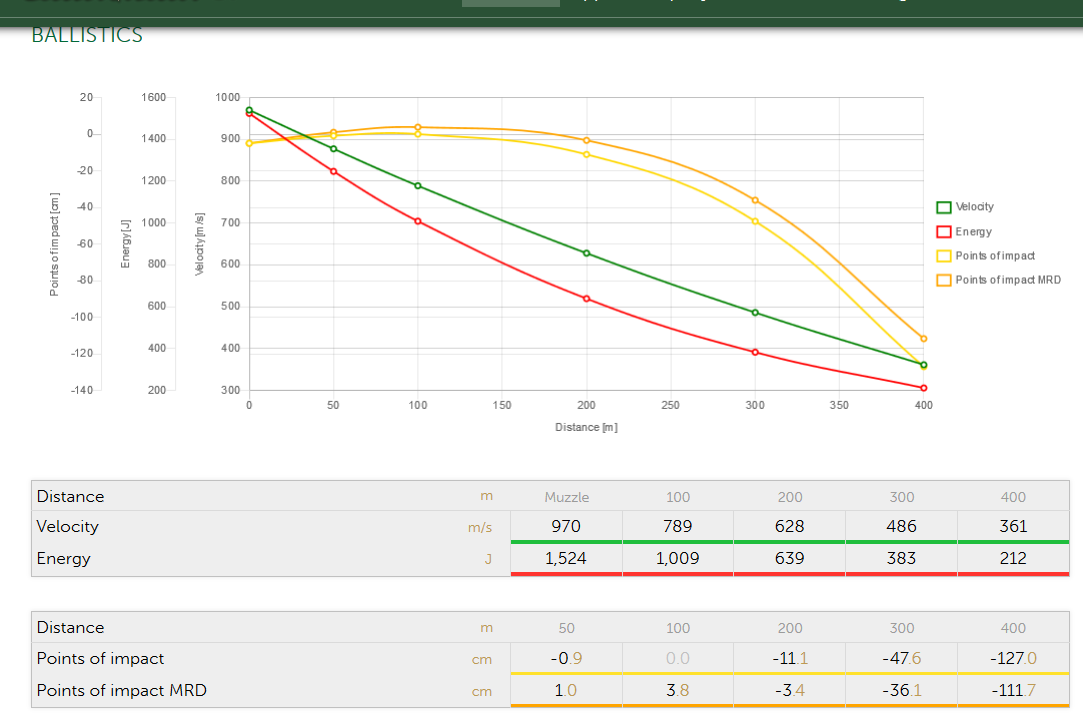Click the red energy marker at 400 m
The image size is (1083, 727).
(x=923, y=388)
